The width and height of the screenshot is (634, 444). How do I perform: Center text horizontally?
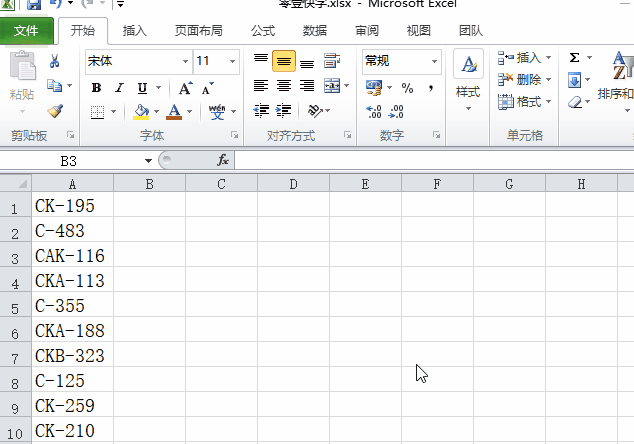click(x=284, y=85)
